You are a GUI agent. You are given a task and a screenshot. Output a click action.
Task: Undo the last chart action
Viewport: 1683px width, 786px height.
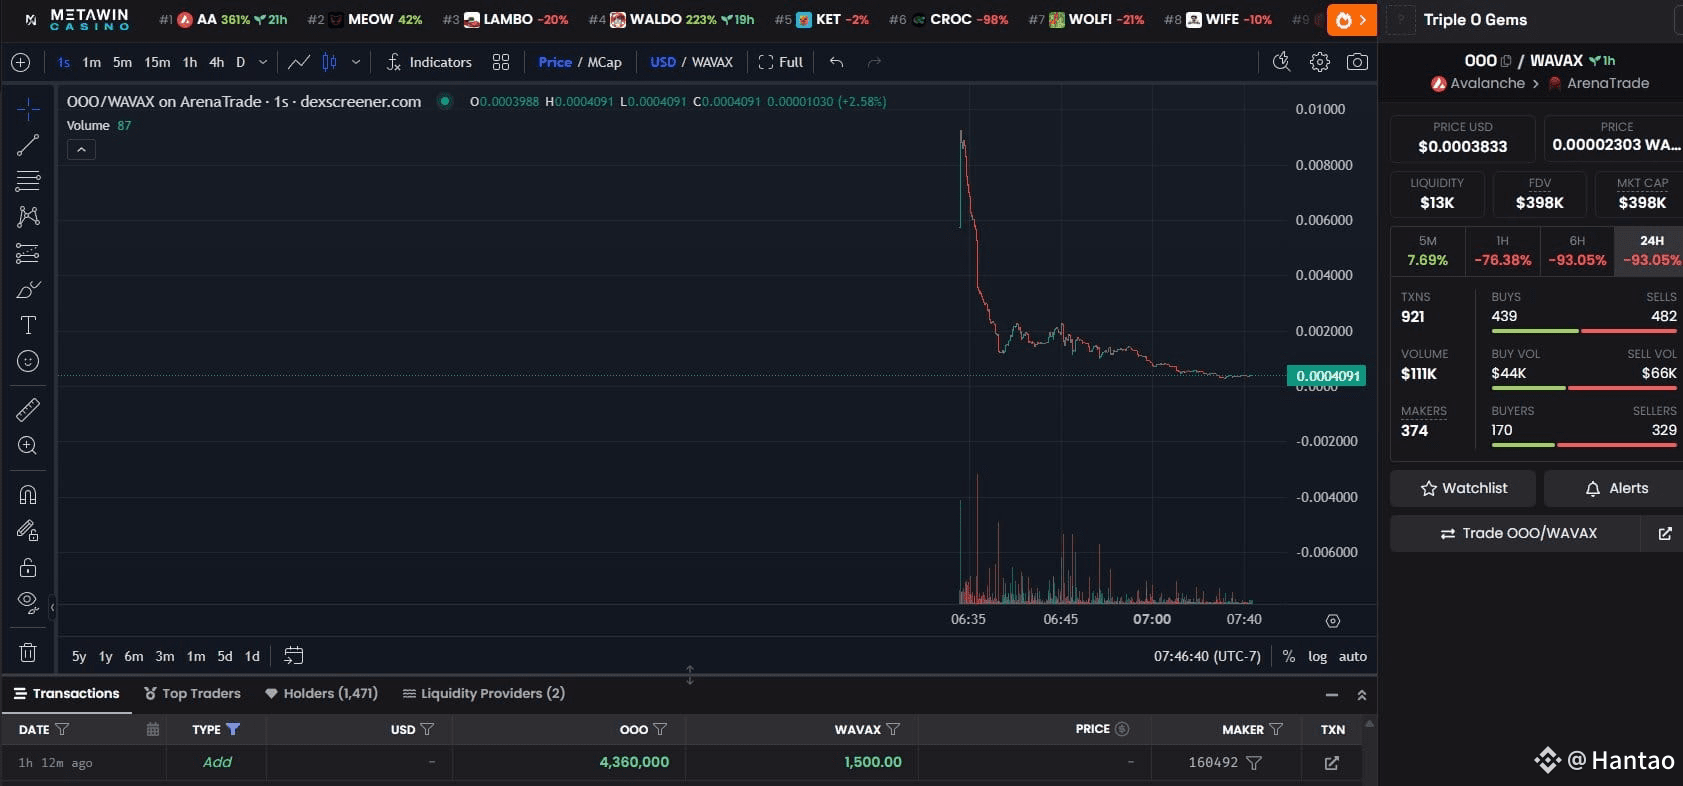coord(837,62)
